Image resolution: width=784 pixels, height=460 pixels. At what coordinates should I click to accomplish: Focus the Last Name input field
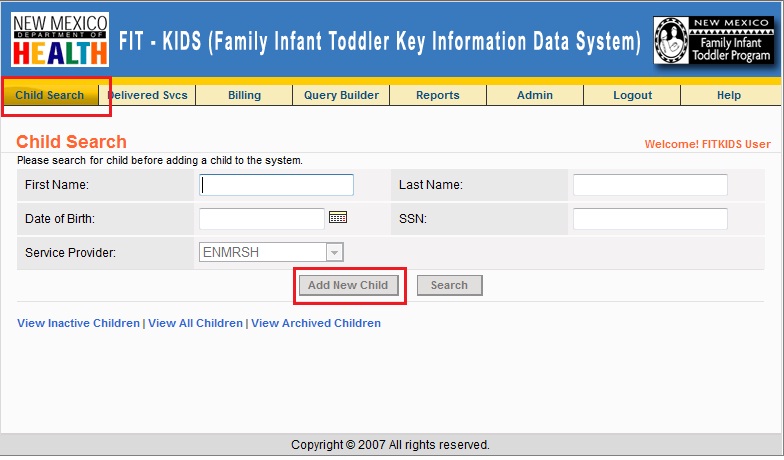tap(650, 185)
